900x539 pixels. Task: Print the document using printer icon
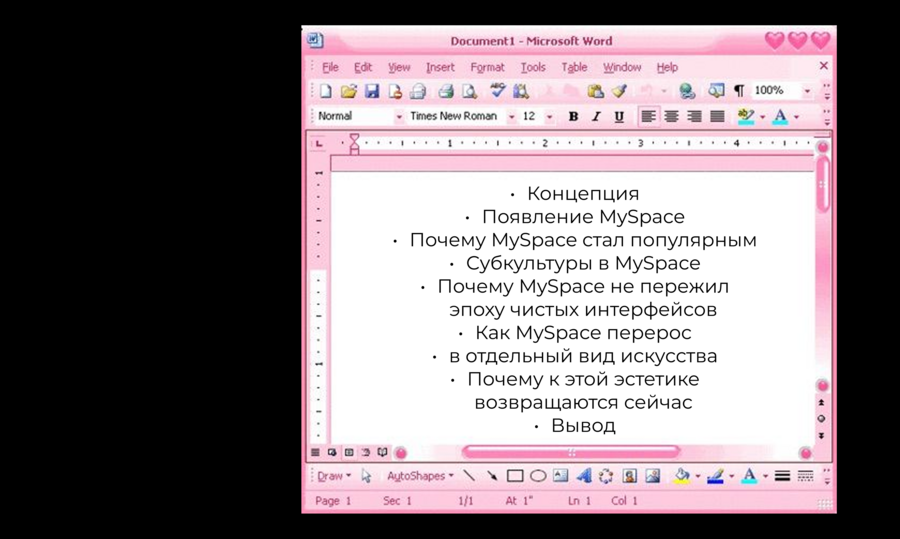pos(446,91)
